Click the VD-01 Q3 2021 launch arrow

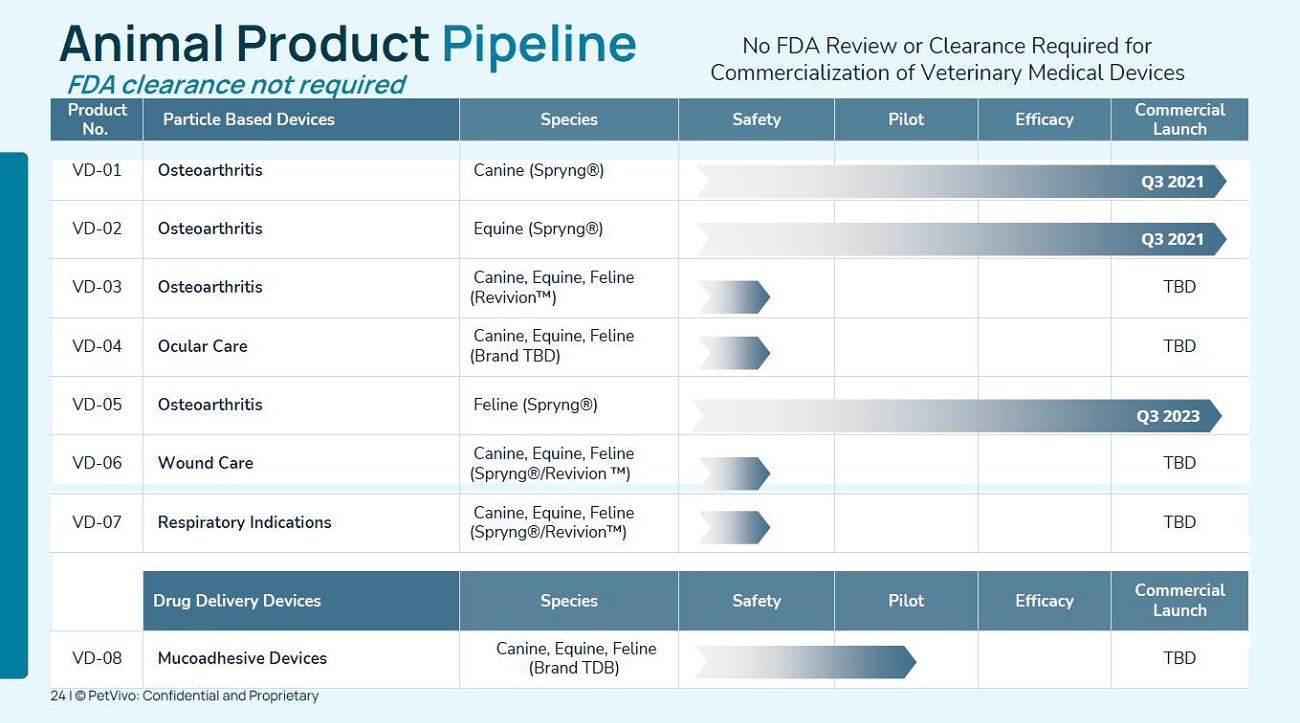(961, 181)
